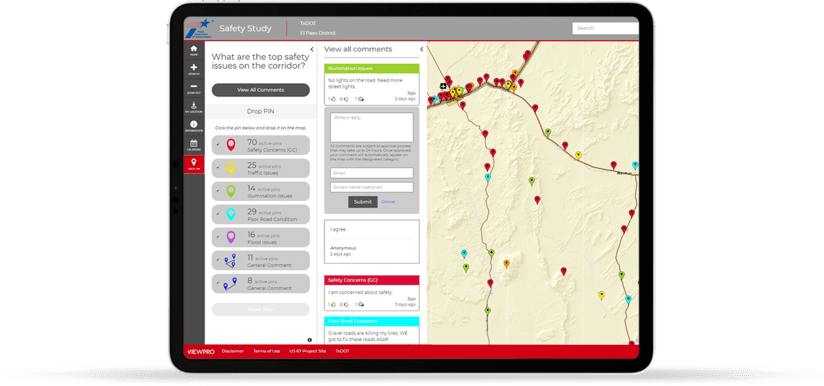This screenshot has width=824, height=386.
Task: Go to Home in the sidebar
Action: pos(194,50)
